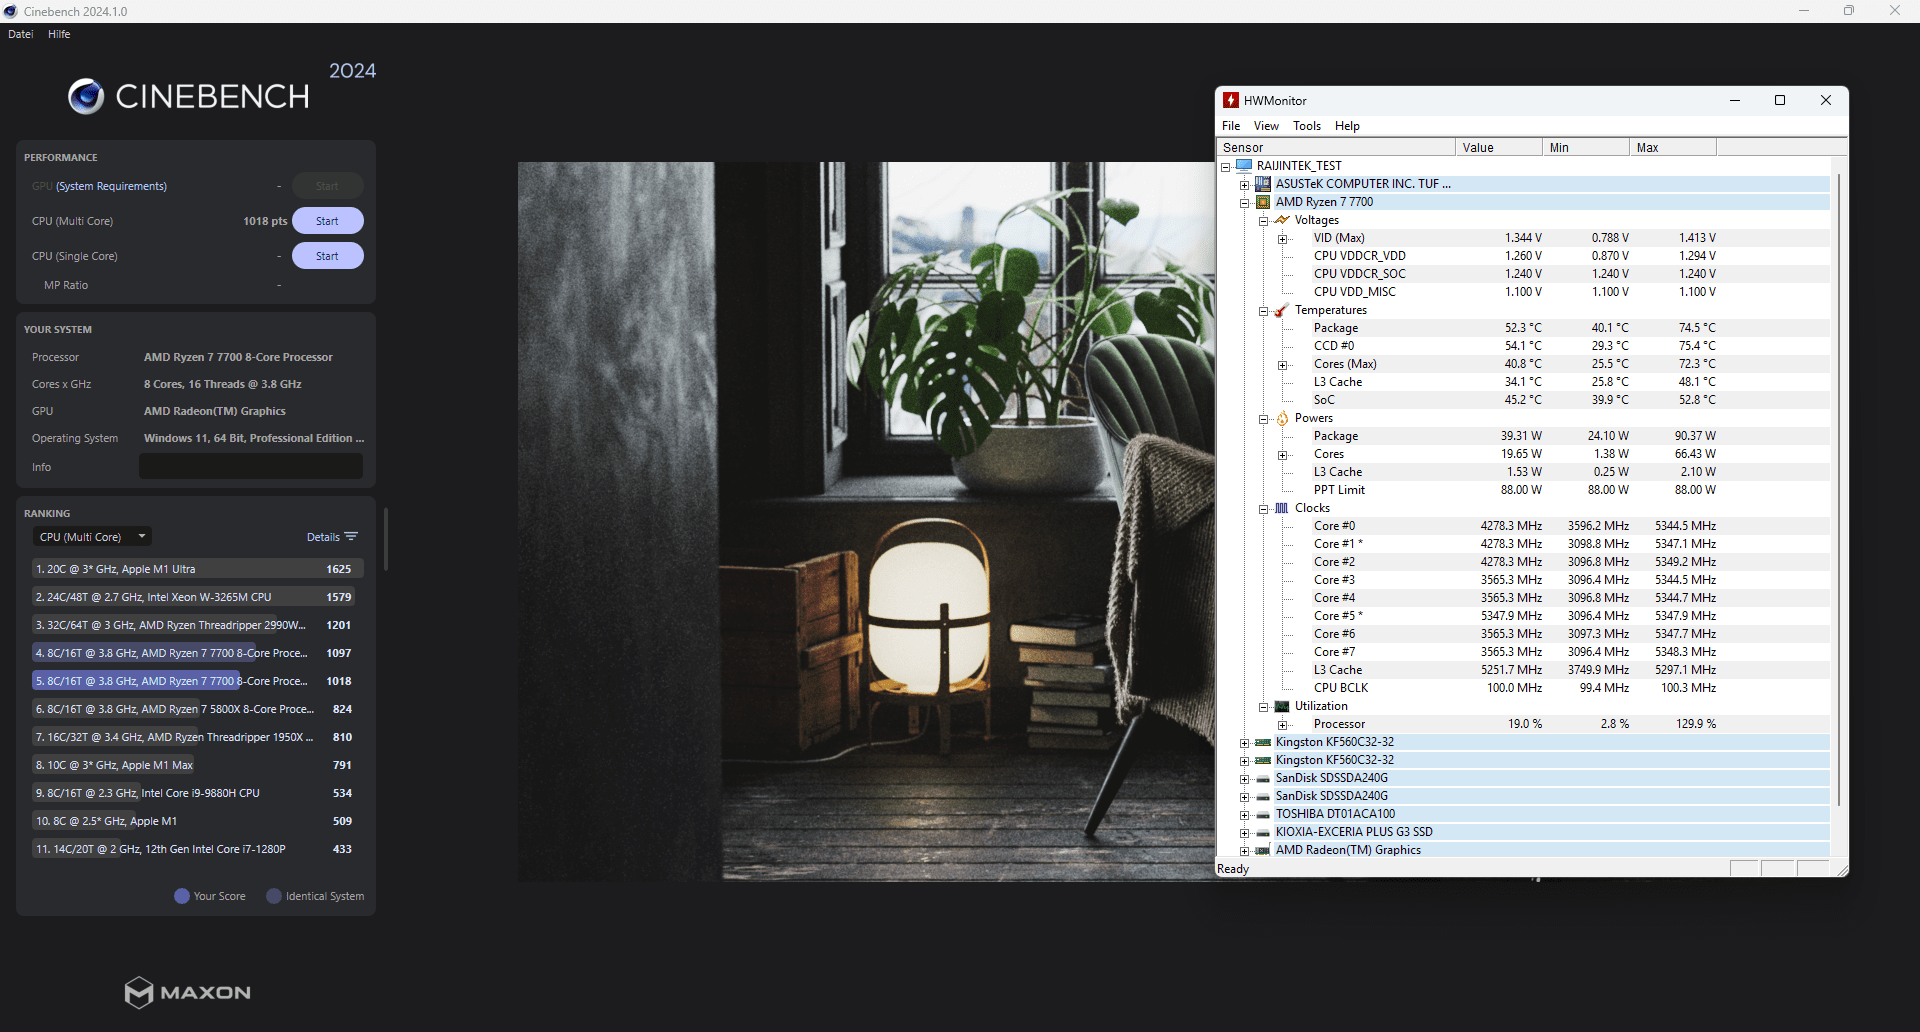The width and height of the screenshot is (1920, 1032).
Task: Select the Intel Core i9-9880H ranking entry
Action: (x=197, y=793)
